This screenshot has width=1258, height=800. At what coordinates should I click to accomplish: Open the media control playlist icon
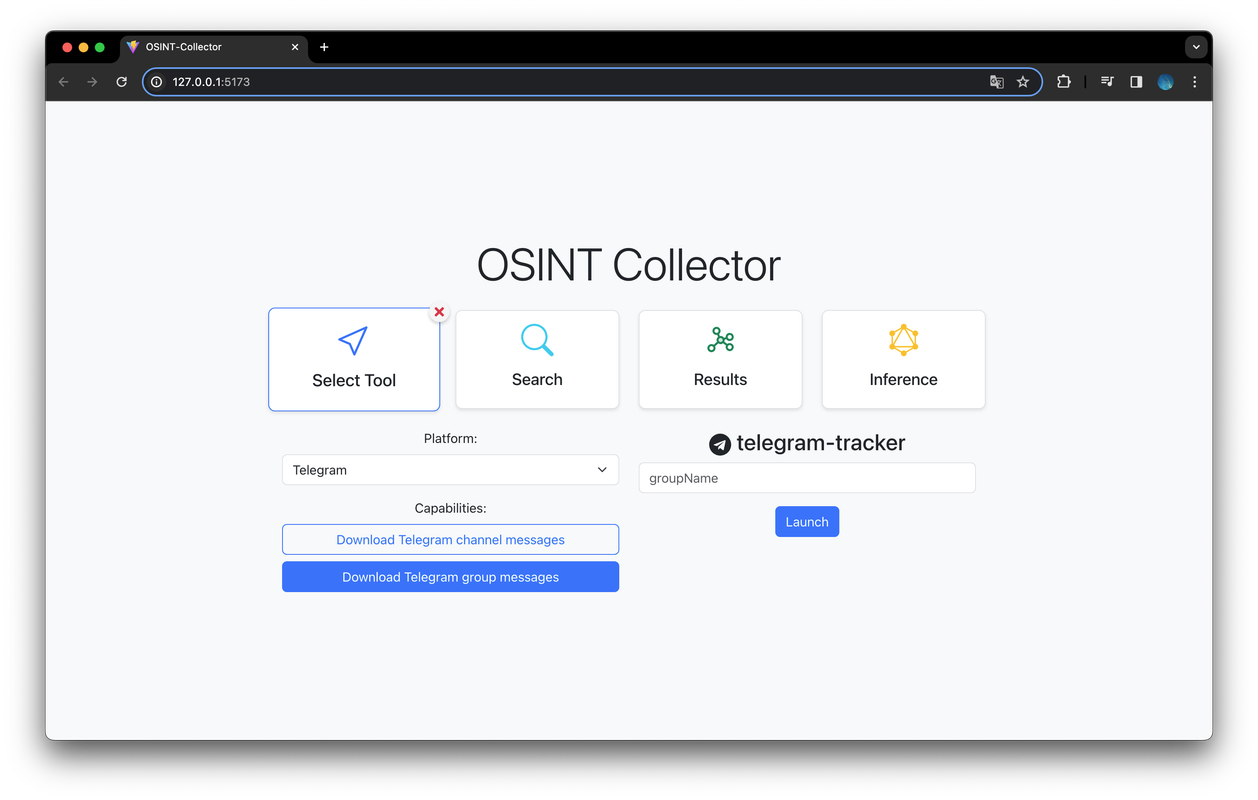point(1107,82)
